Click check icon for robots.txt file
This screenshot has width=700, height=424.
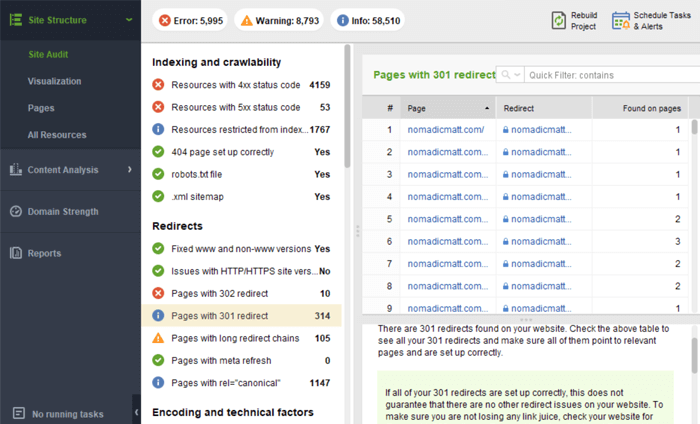(x=158, y=174)
